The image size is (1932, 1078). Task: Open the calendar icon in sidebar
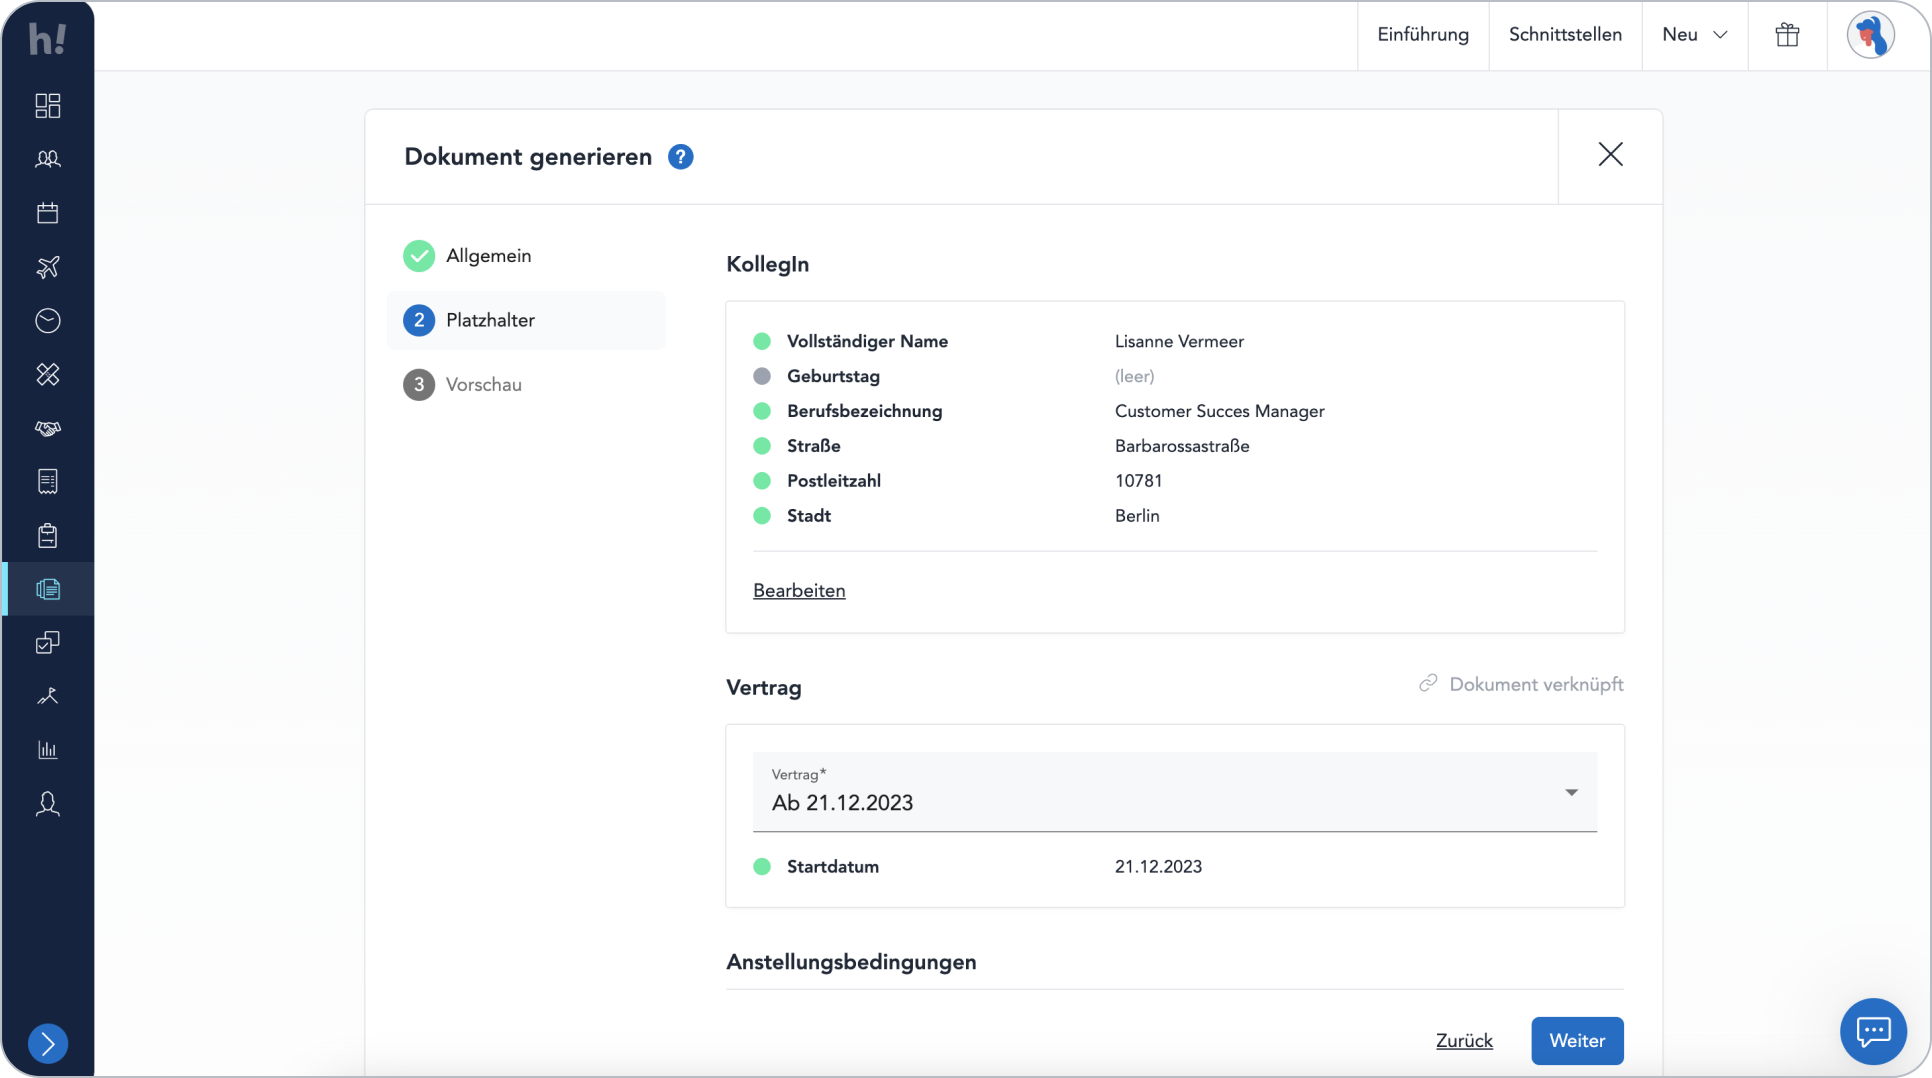tap(47, 213)
